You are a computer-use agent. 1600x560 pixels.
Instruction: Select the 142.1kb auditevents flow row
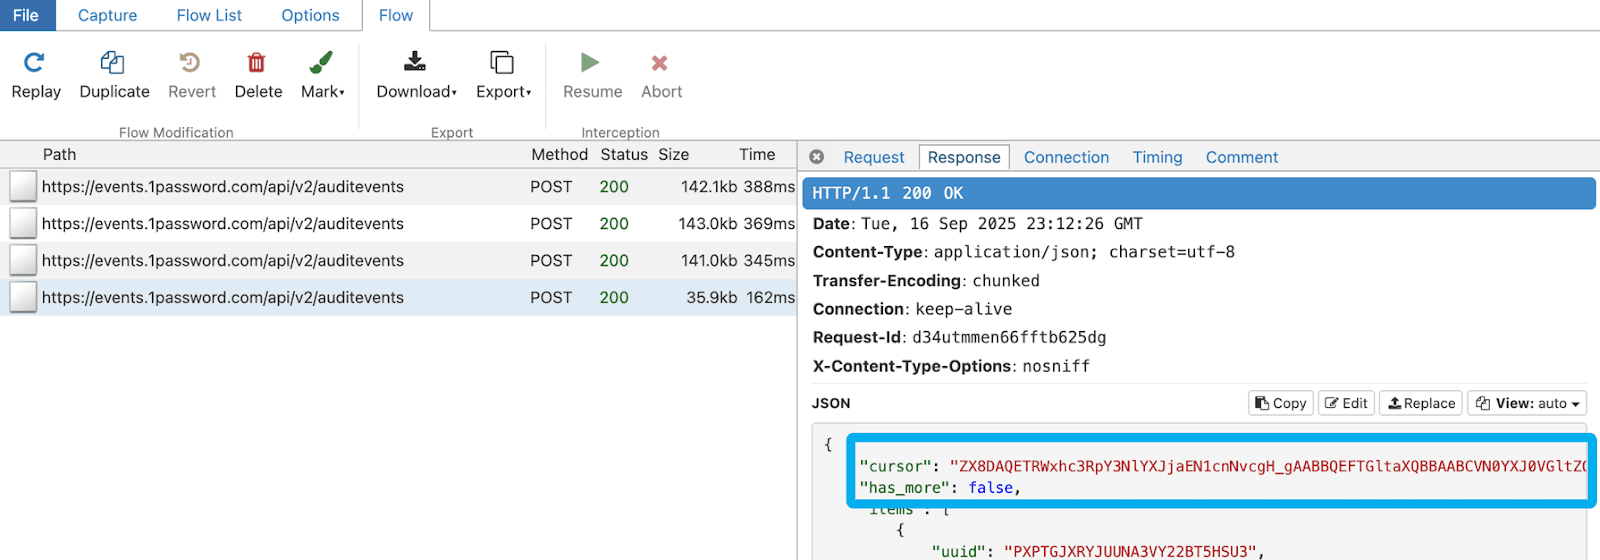[400, 187]
